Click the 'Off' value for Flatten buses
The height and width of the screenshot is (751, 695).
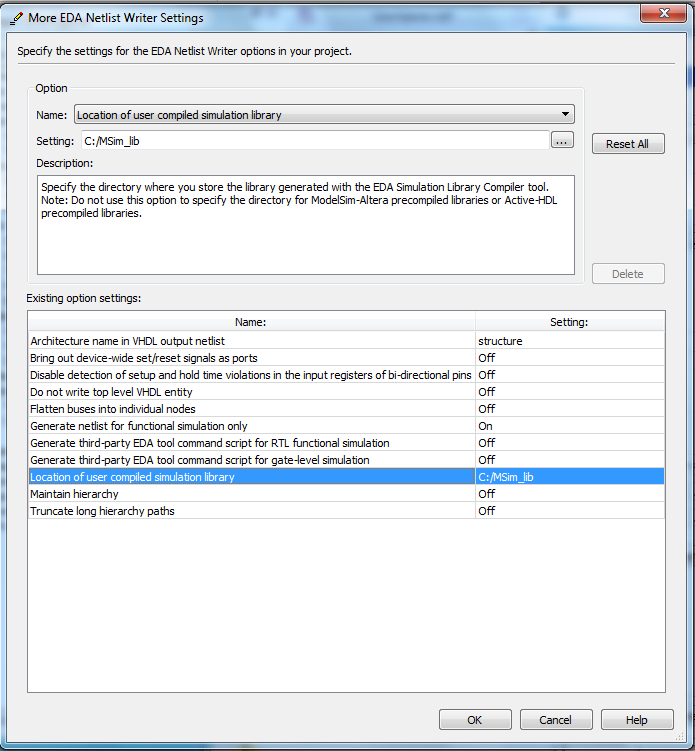[487, 409]
